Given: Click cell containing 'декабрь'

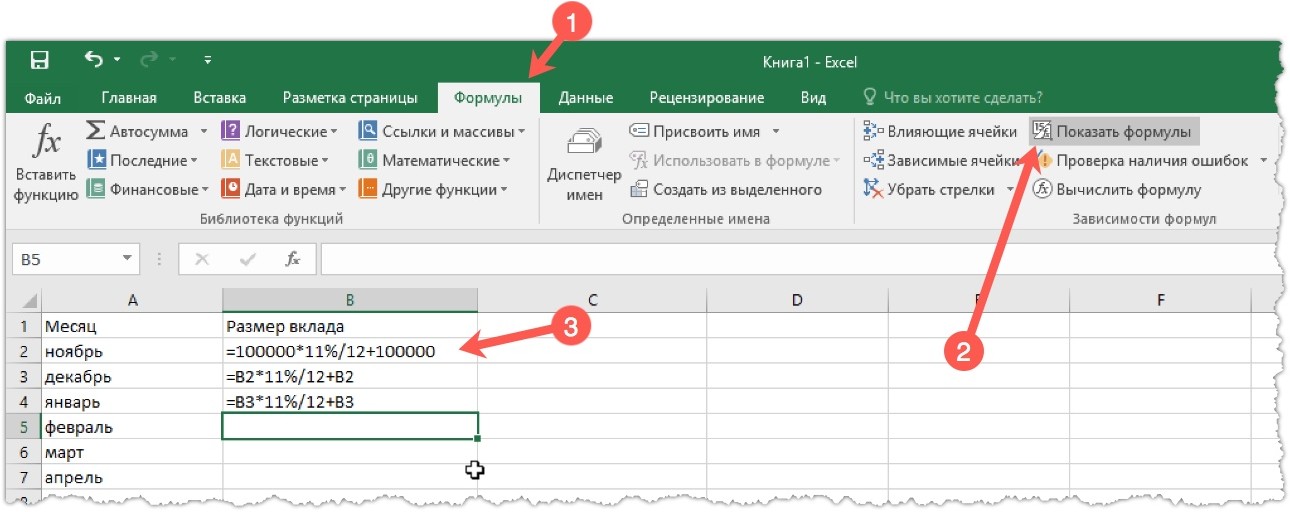Looking at the screenshot, I should pyautogui.click(x=132, y=376).
